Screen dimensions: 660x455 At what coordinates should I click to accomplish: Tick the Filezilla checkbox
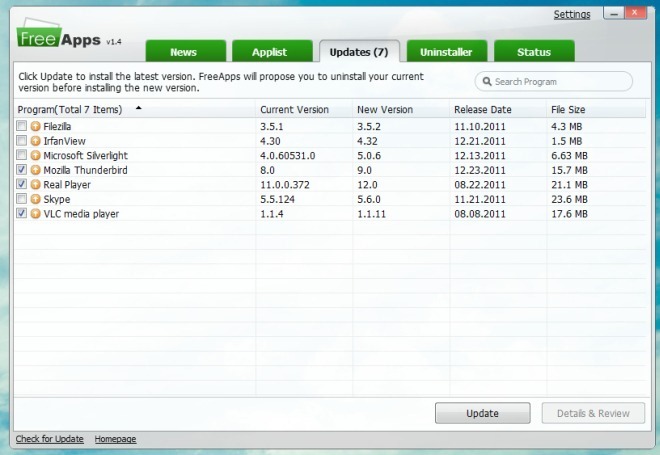point(21,126)
